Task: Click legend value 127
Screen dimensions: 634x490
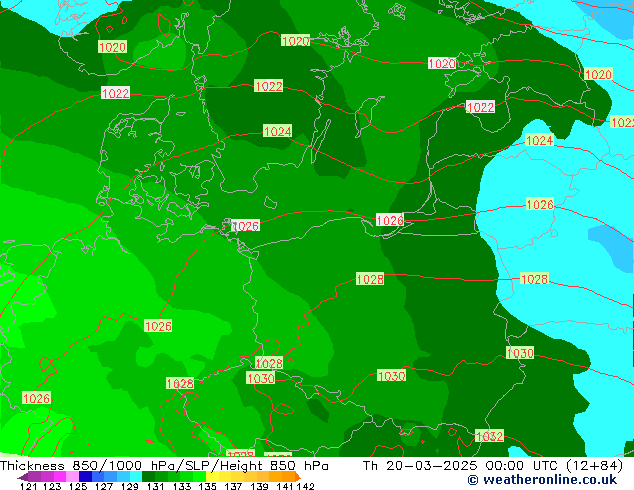Action: click(104, 486)
